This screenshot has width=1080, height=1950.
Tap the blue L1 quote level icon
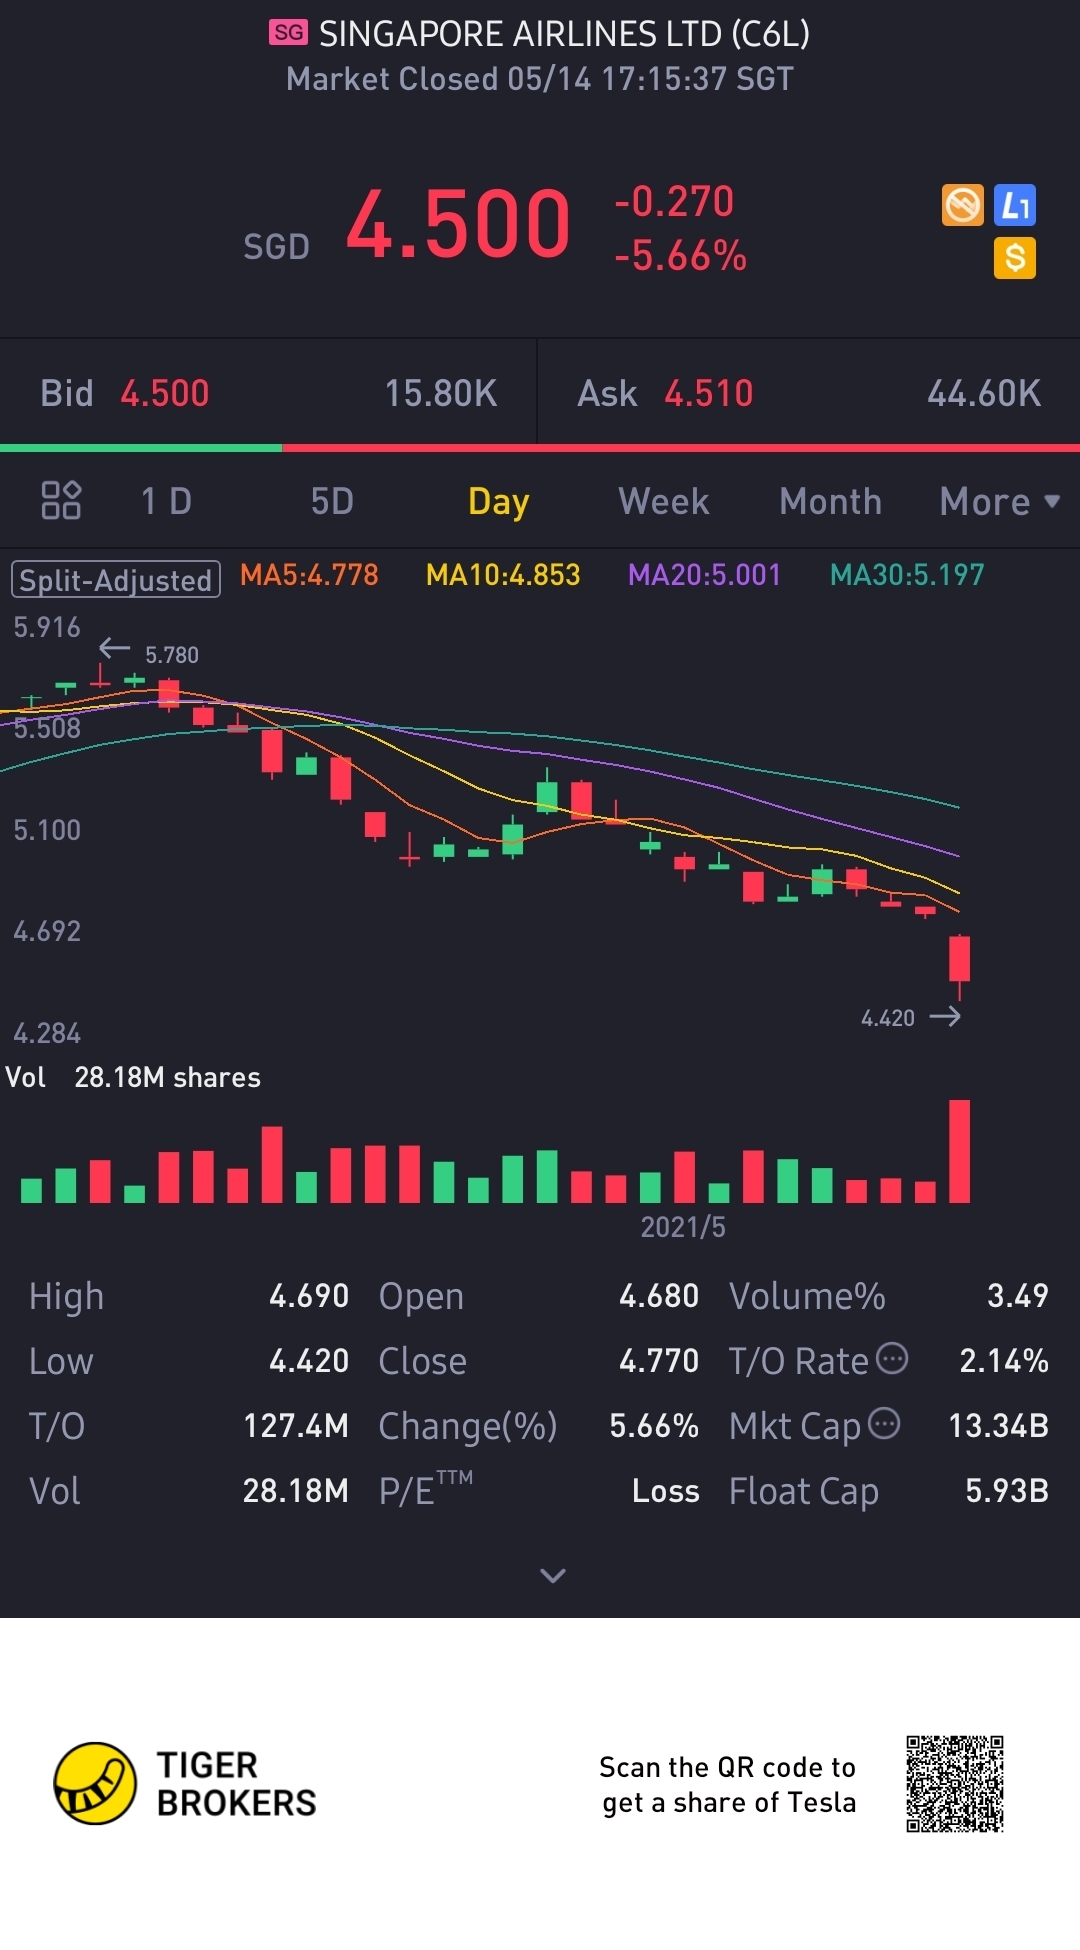coord(1015,206)
